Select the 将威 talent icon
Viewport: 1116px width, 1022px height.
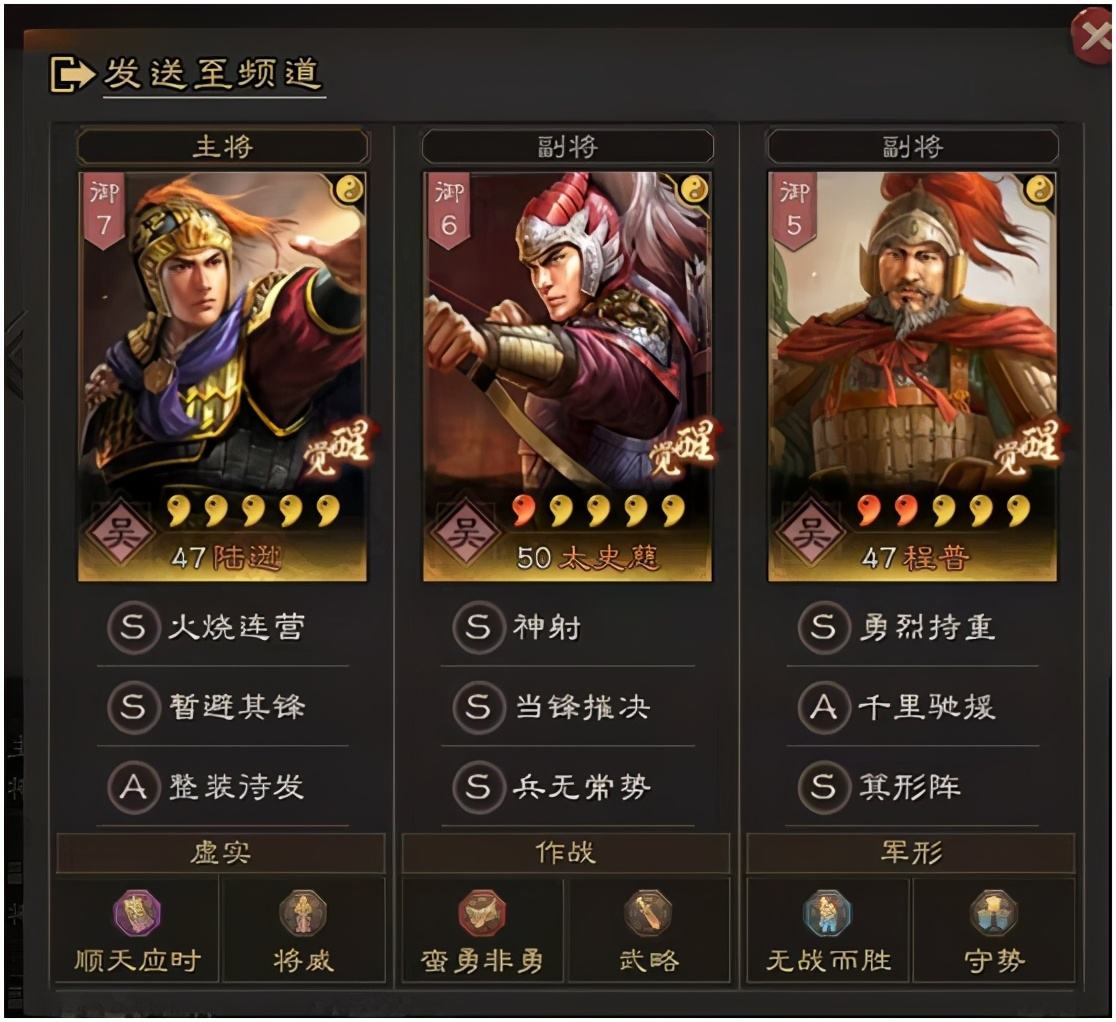click(302, 913)
